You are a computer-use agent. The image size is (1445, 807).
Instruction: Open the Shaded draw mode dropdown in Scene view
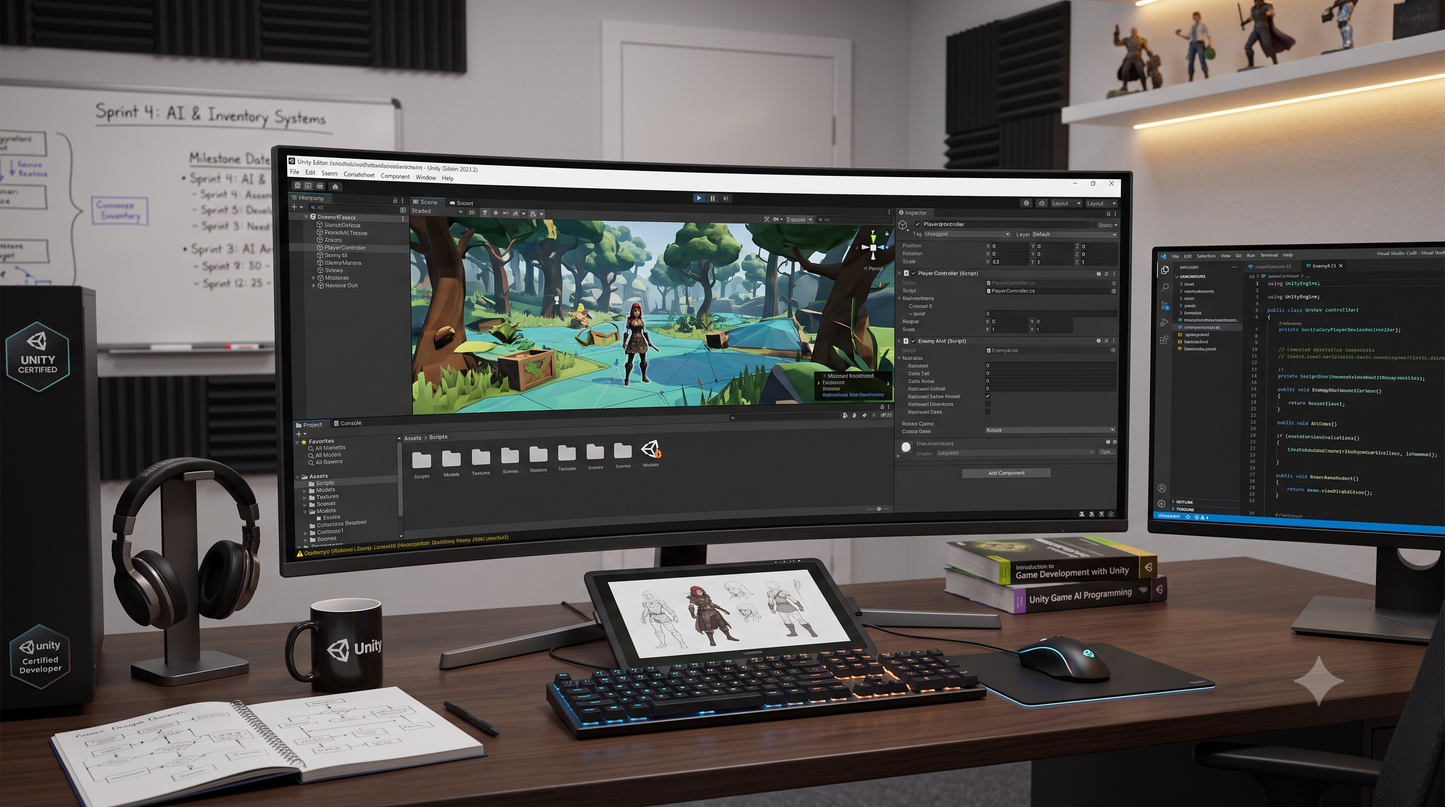[x=437, y=211]
